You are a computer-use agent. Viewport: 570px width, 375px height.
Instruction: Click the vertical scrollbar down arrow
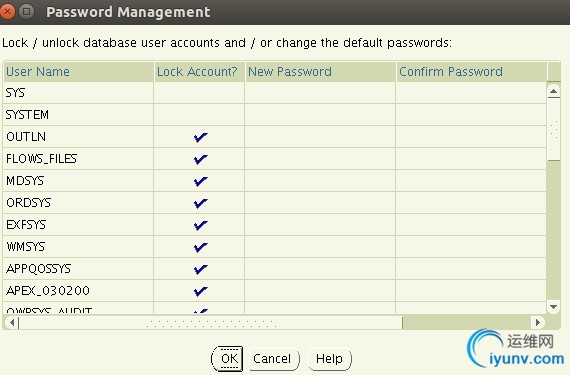coord(553,307)
